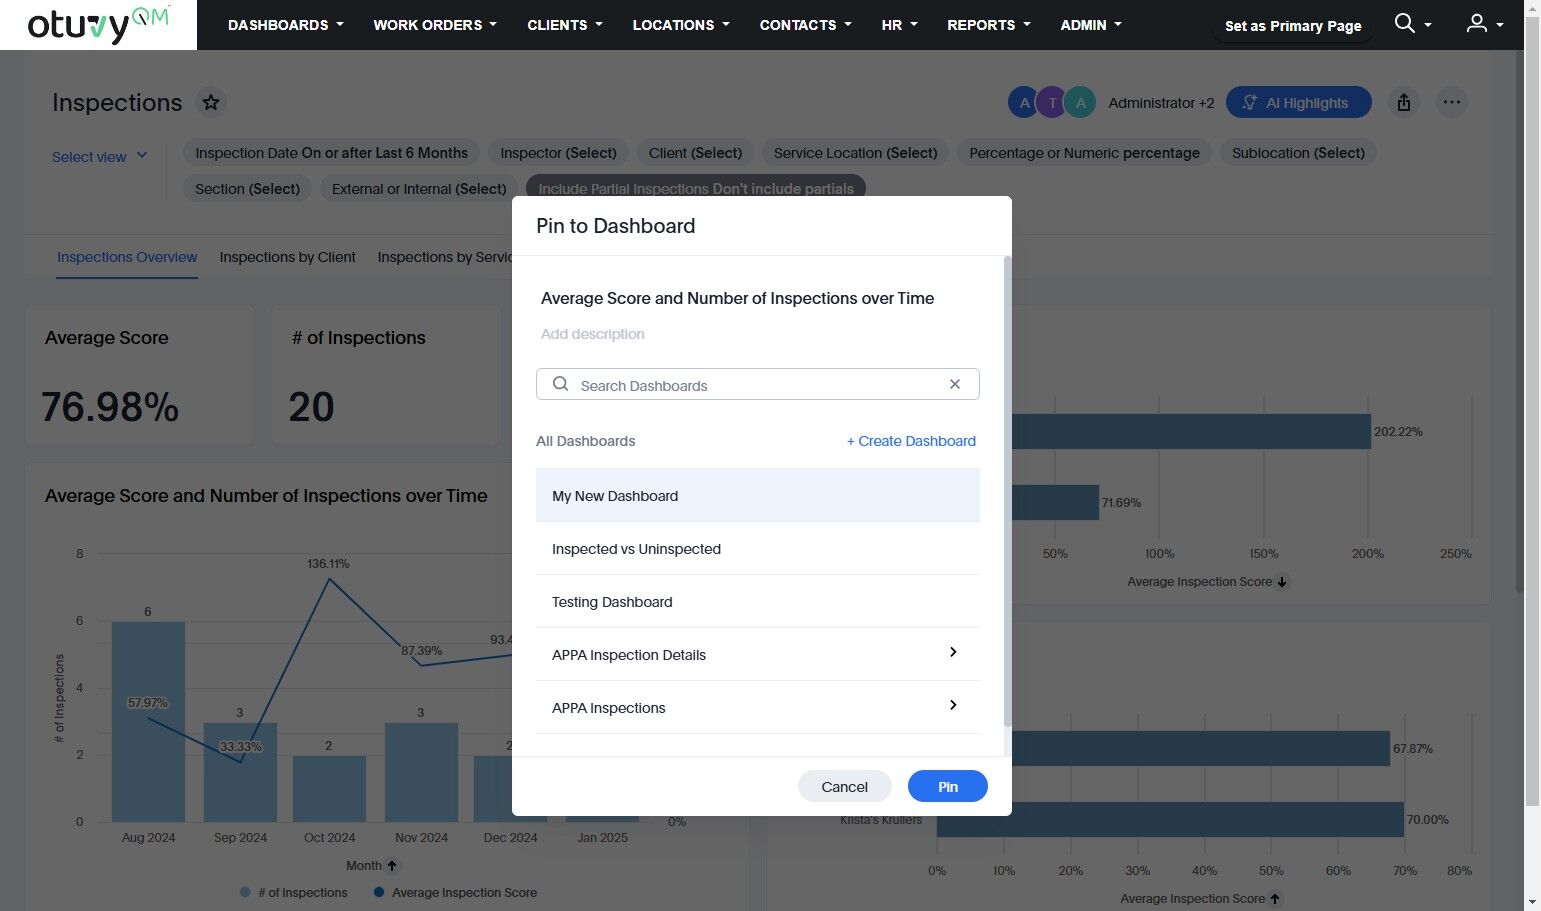Open the three-dot more options menu

click(1452, 102)
